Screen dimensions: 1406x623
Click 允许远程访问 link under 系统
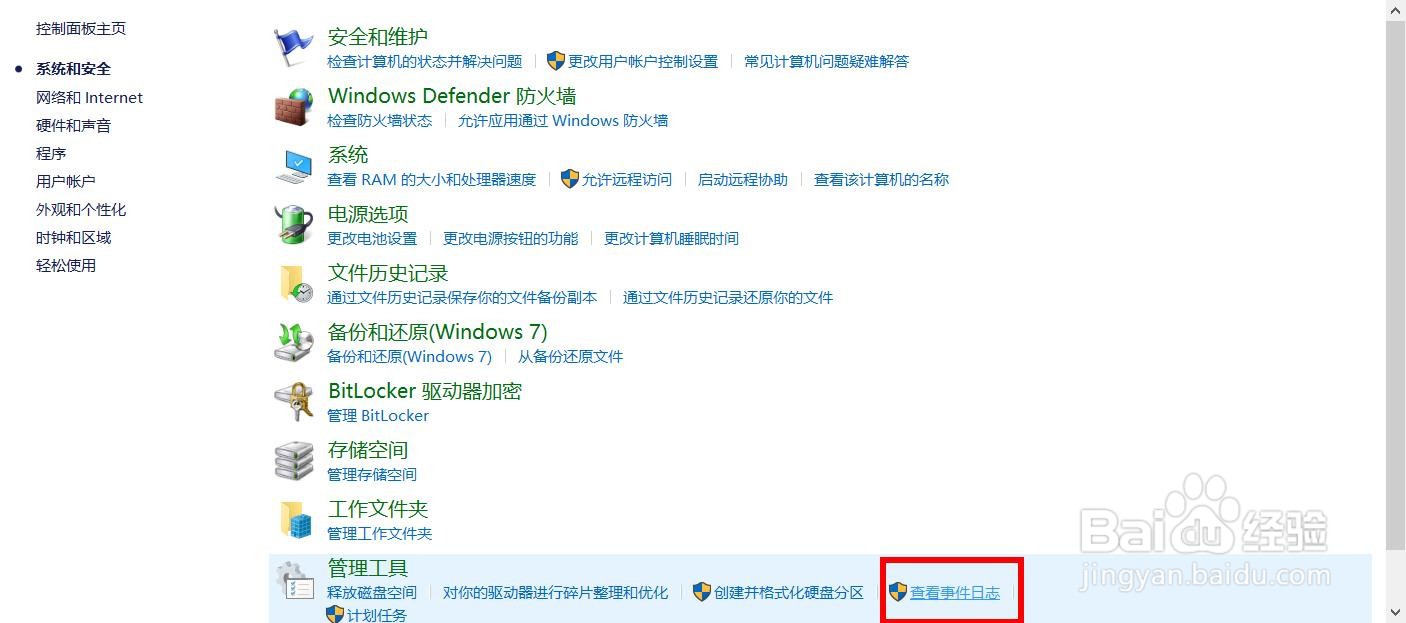click(627, 179)
